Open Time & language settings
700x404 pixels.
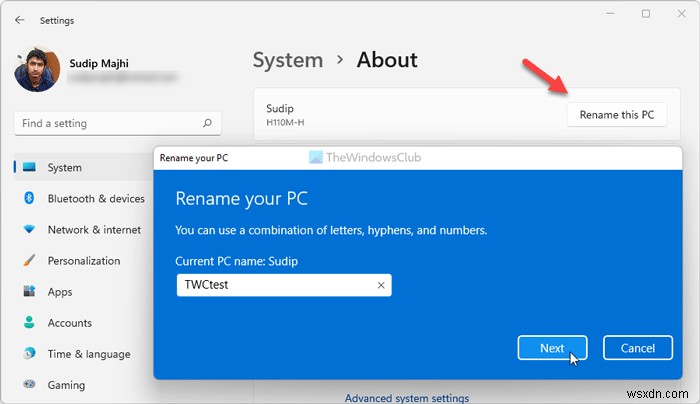(x=89, y=354)
